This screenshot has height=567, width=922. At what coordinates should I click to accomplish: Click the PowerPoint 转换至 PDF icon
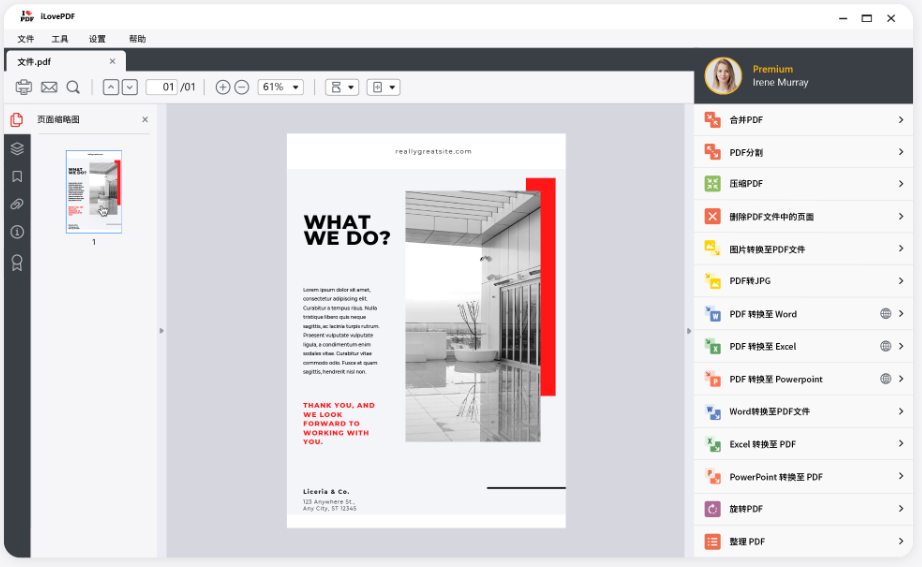(713, 476)
